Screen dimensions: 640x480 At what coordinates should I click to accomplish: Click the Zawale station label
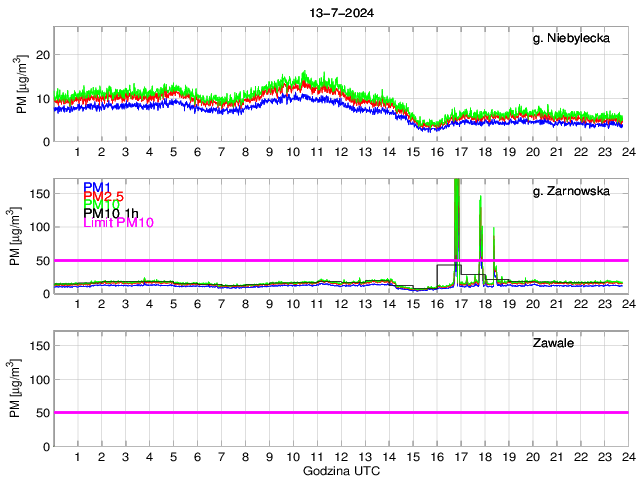tap(556, 343)
